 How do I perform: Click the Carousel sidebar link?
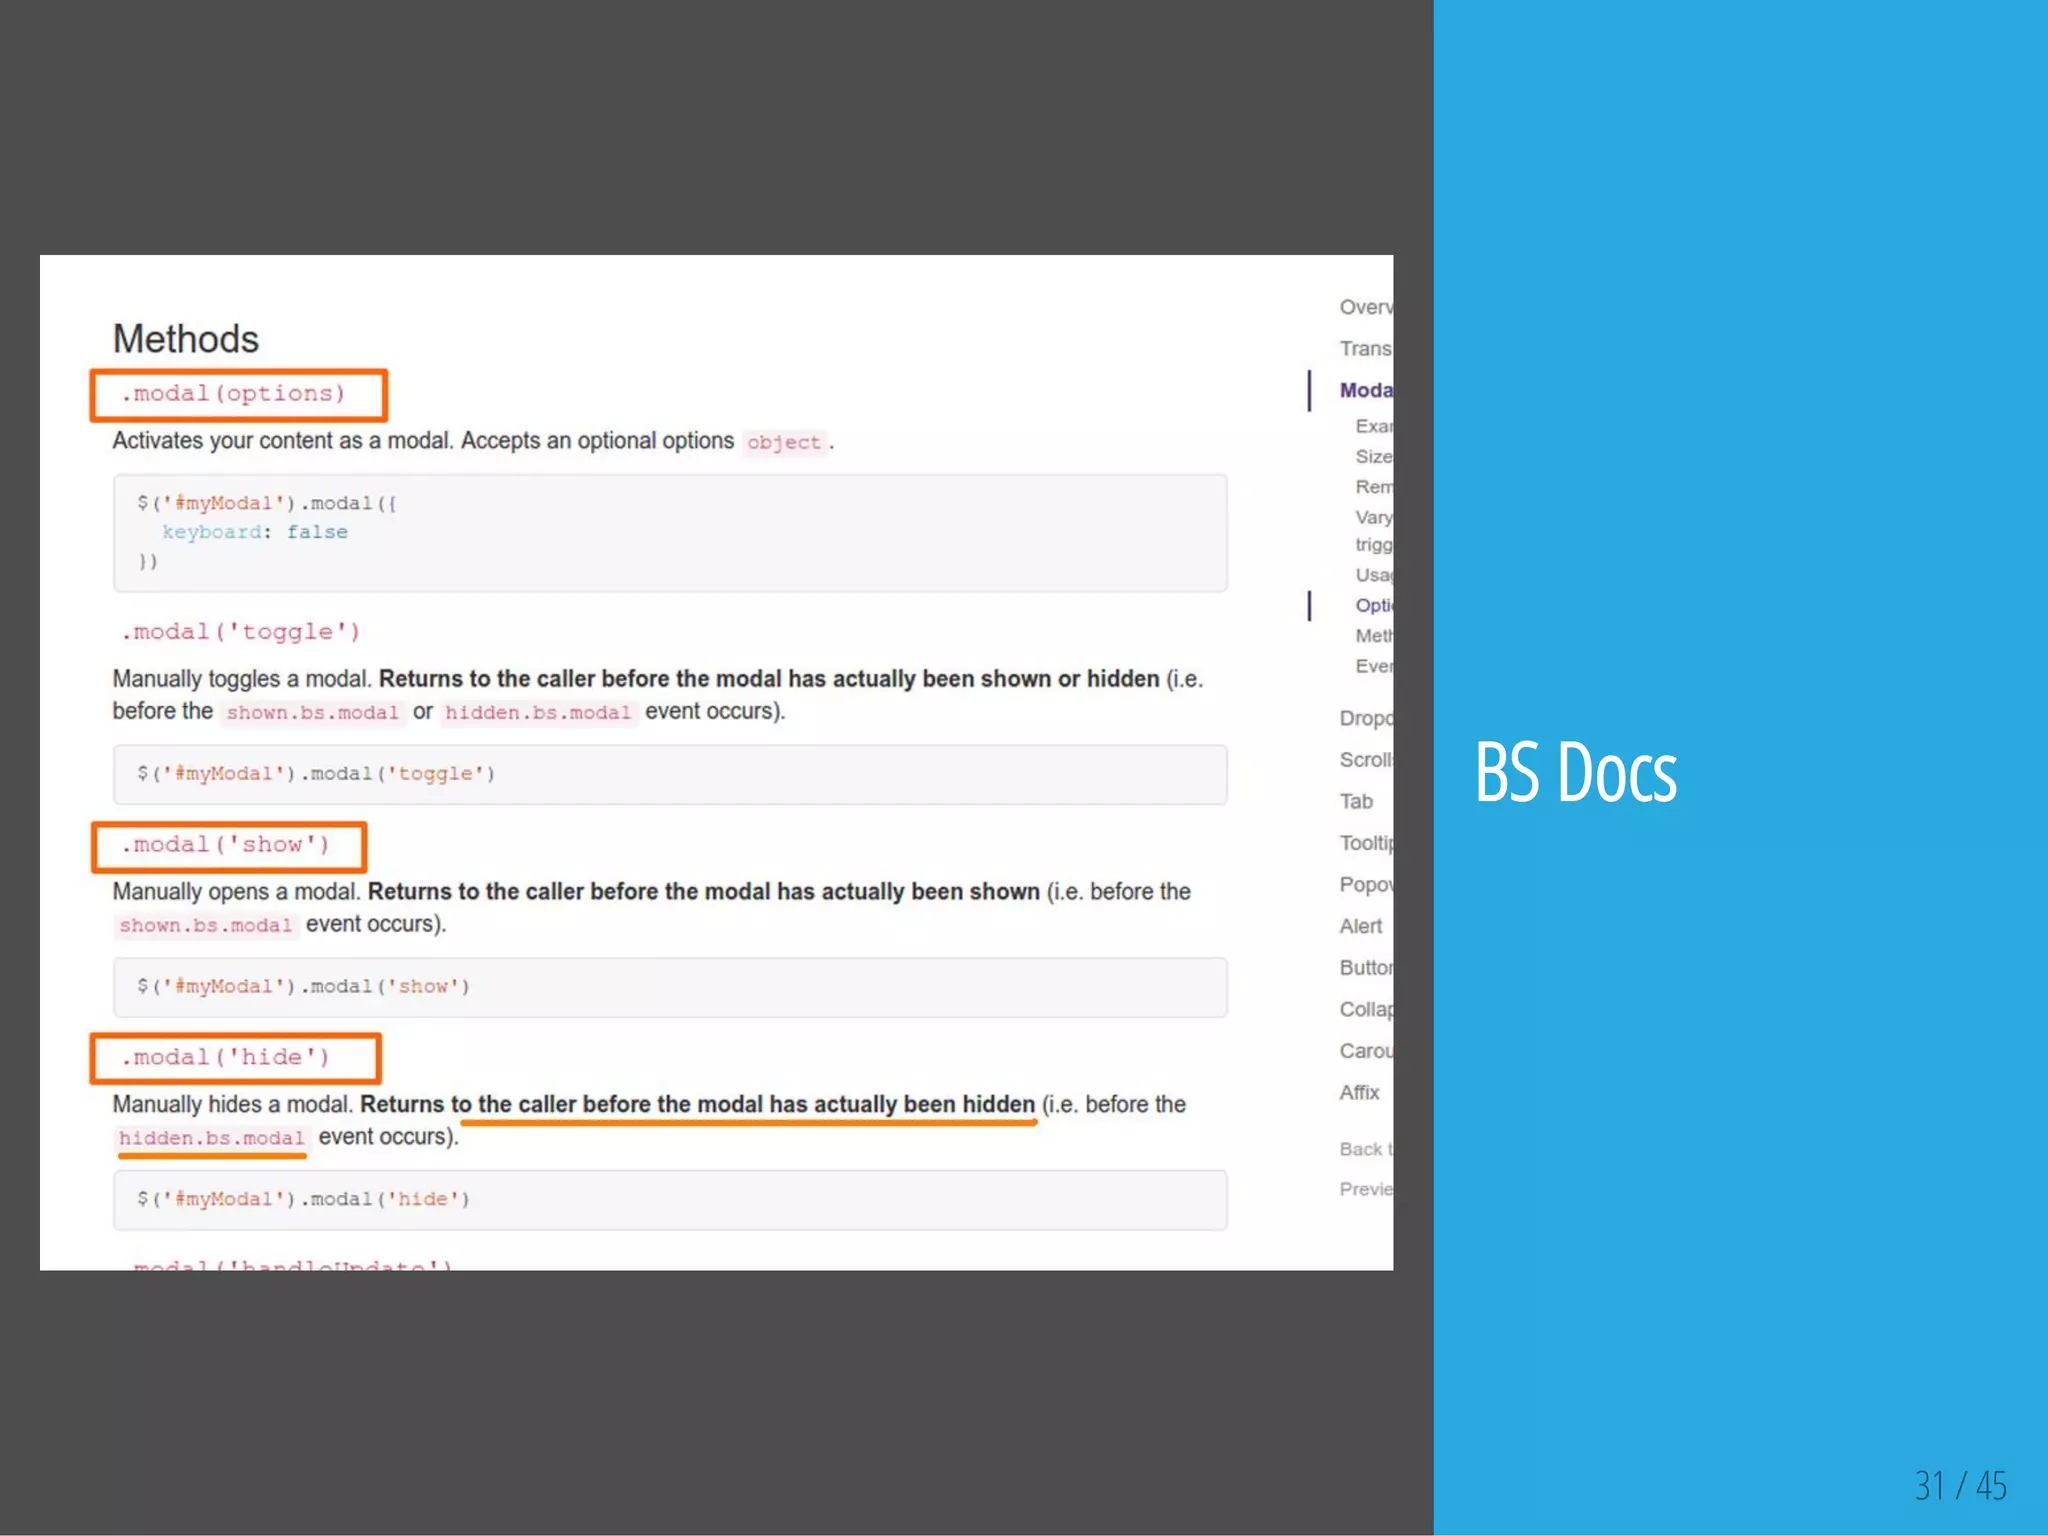pos(1365,1051)
